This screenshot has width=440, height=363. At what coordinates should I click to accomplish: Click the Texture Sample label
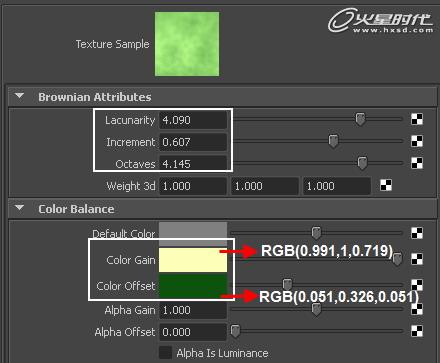(x=113, y=44)
